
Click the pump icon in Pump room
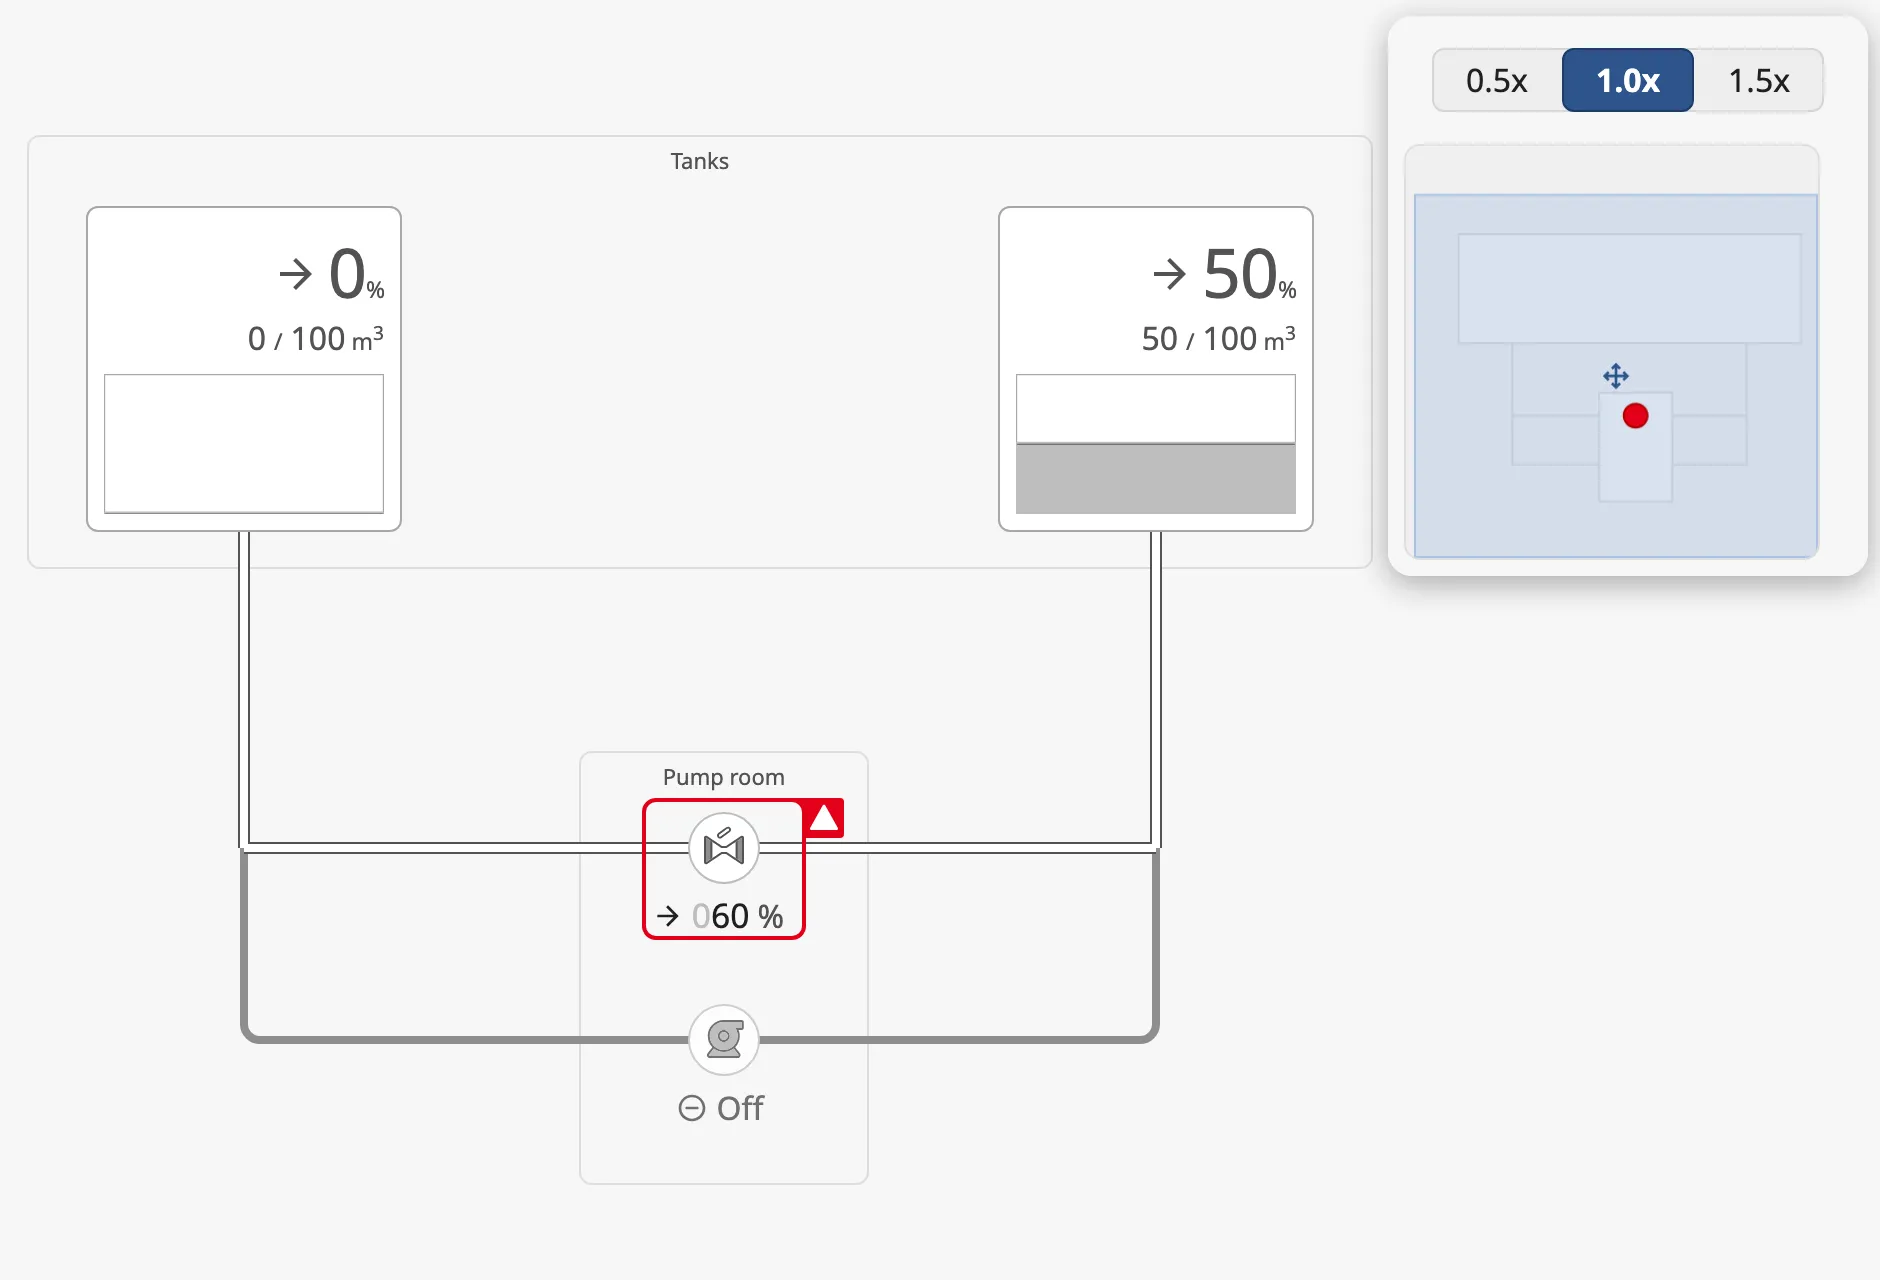click(x=724, y=1040)
